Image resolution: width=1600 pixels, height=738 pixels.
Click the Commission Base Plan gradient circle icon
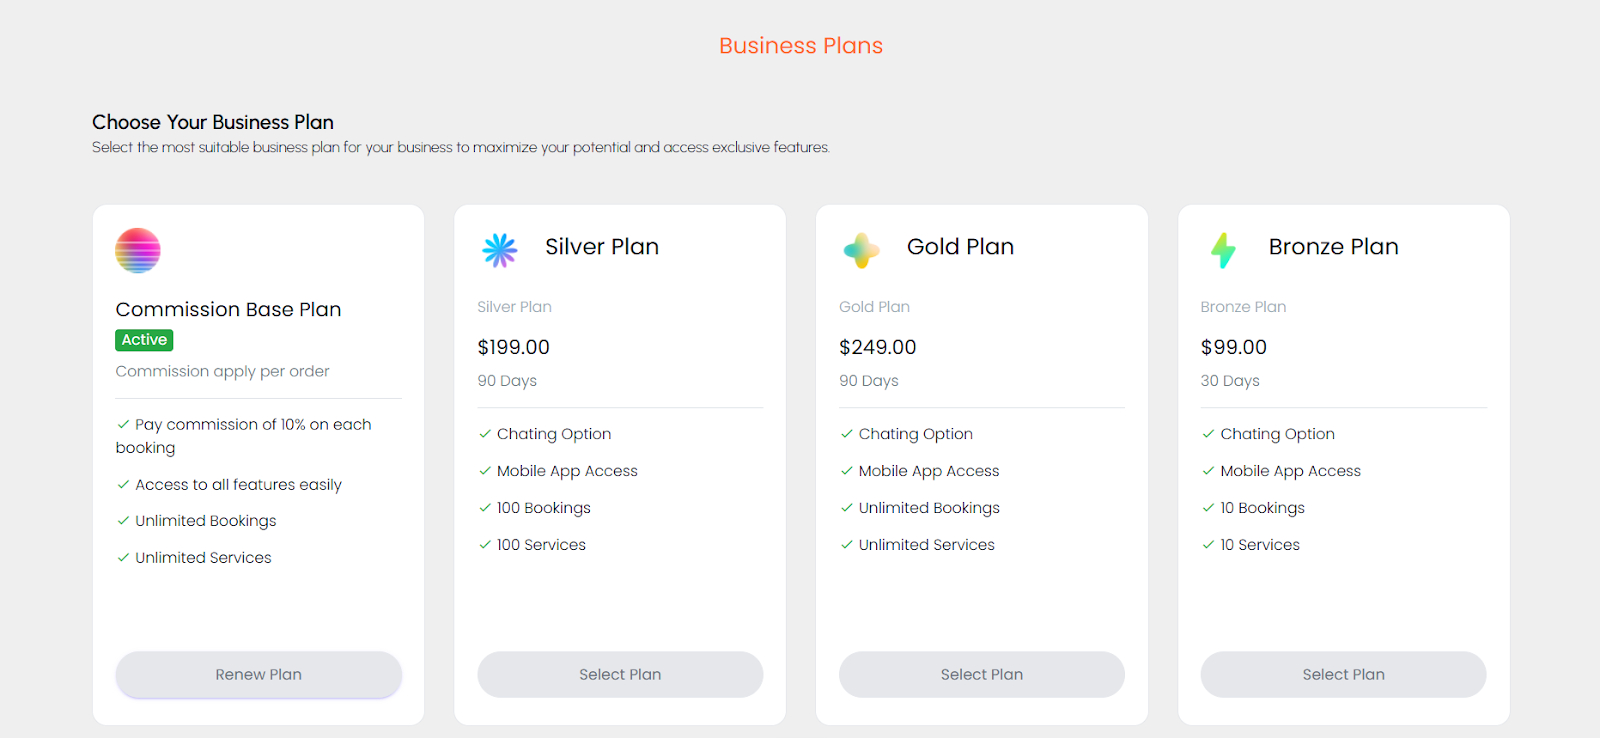(x=138, y=251)
